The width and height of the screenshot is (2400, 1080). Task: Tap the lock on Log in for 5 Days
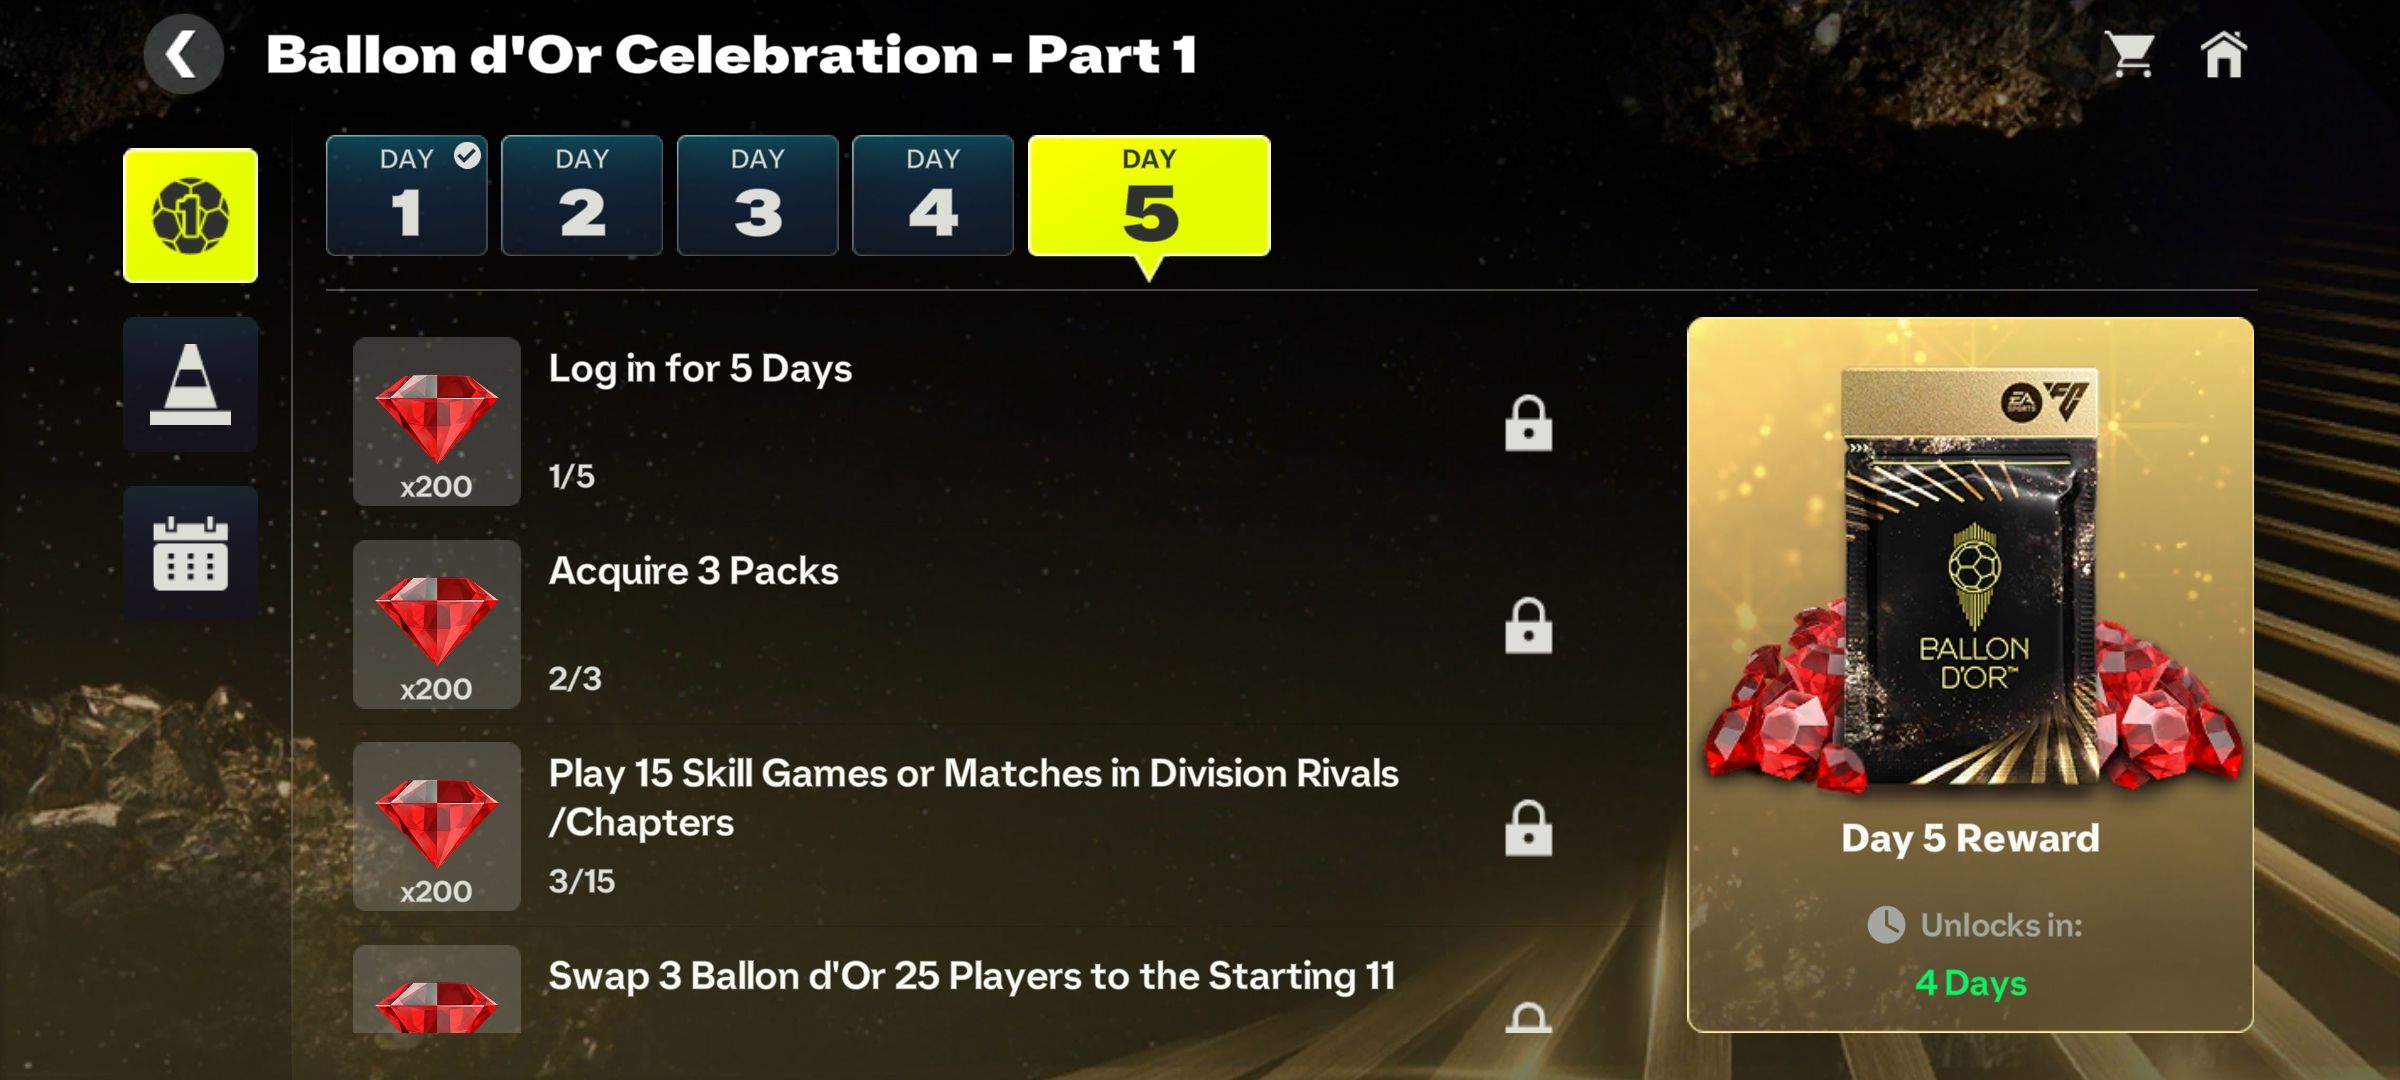[x=1528, y=423]
